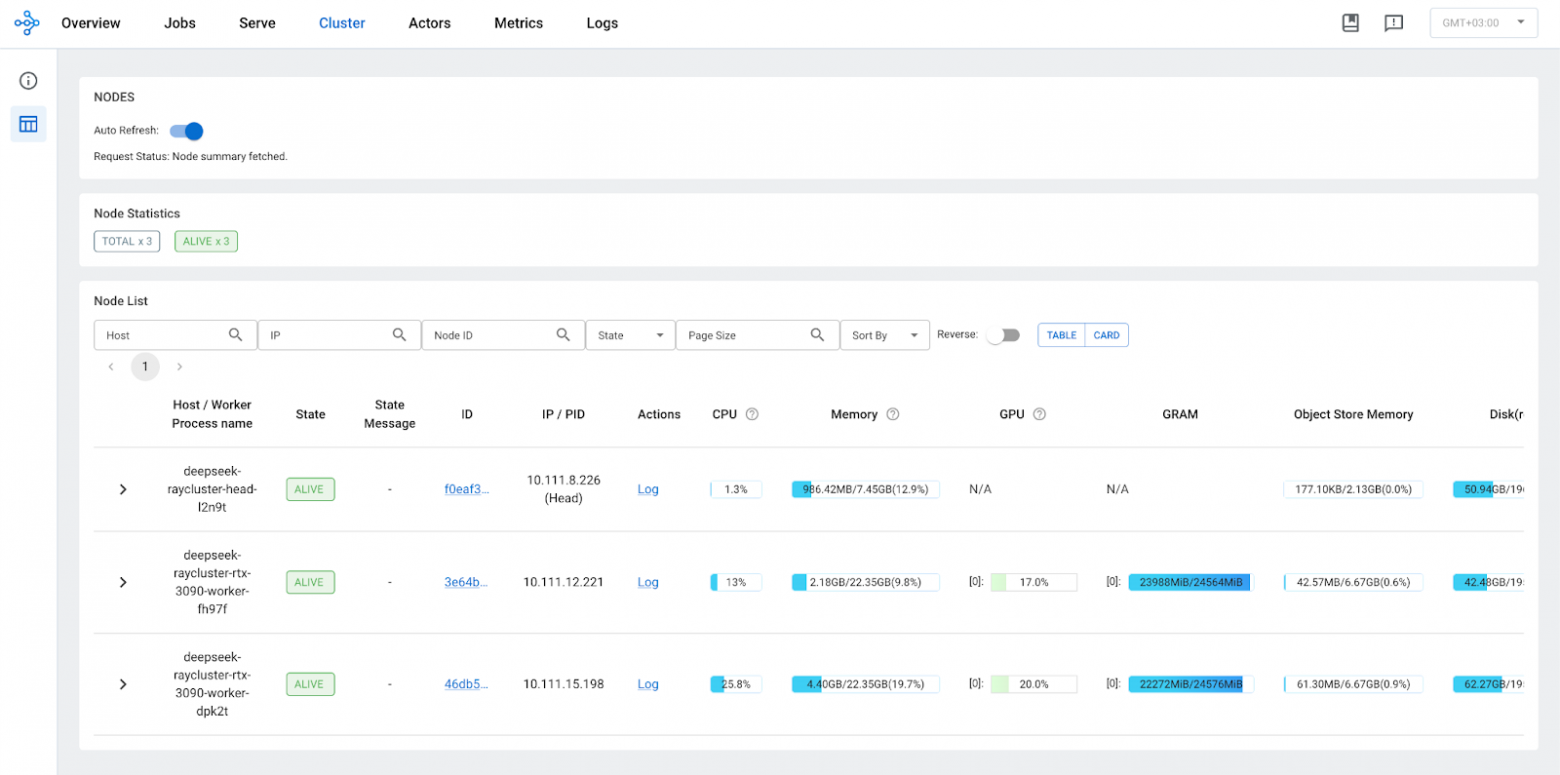Image resolution: width=1560 pixels, height=775 pixels.
Task: Switch node list to CARD view
Action: tap(1106, 335)
